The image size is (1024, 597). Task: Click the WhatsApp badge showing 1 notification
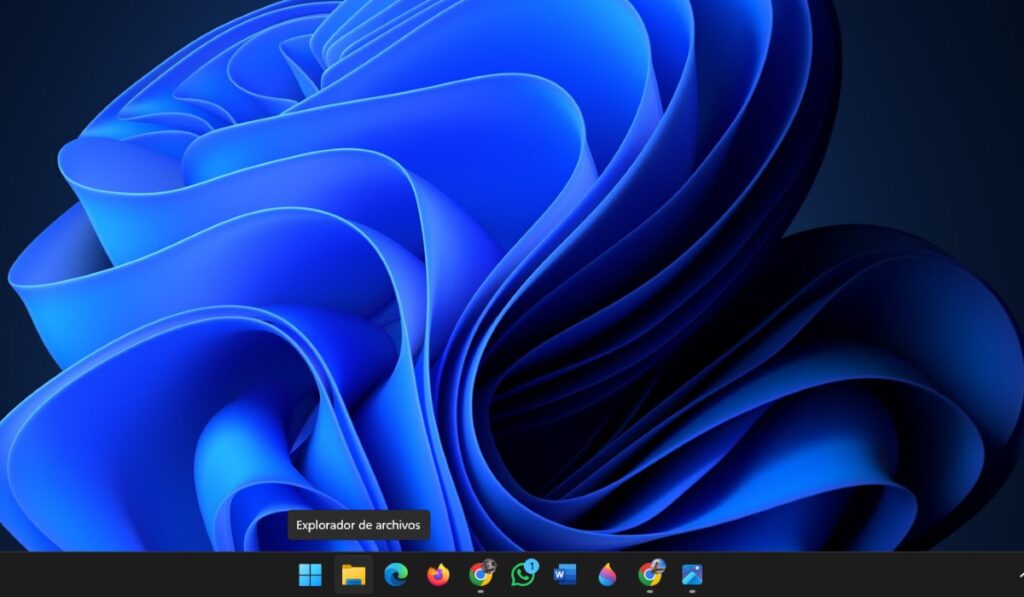533,564
